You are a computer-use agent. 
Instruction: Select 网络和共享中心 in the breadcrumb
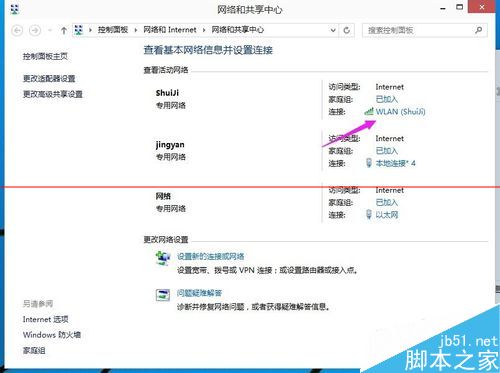click(238, 30)
